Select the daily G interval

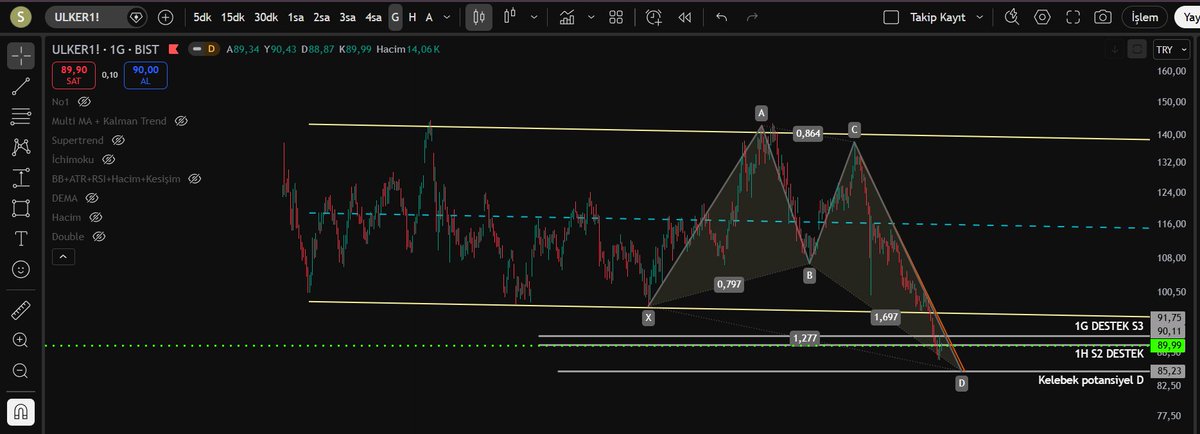click(396, 17)
